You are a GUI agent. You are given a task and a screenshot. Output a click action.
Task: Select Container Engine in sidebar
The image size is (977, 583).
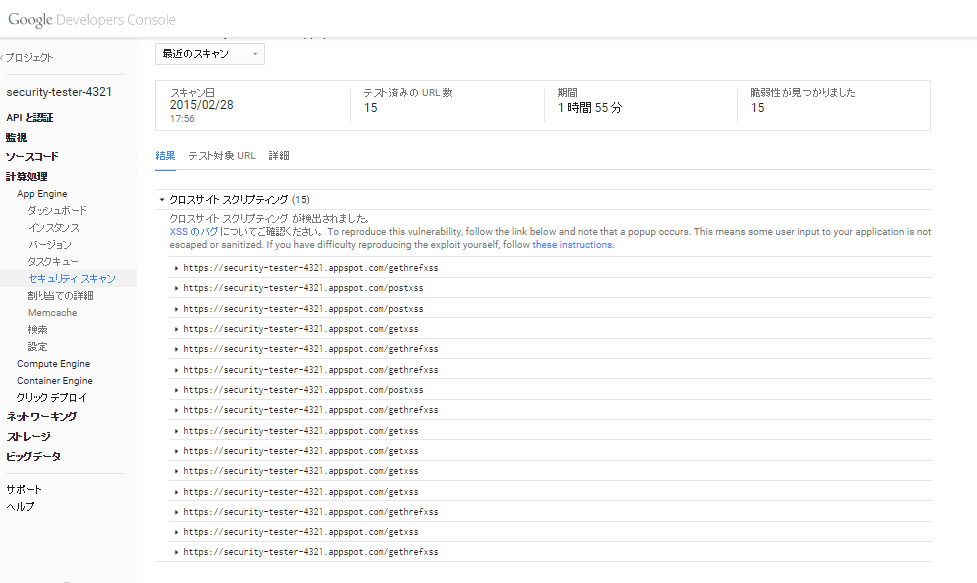click(55, 381)
